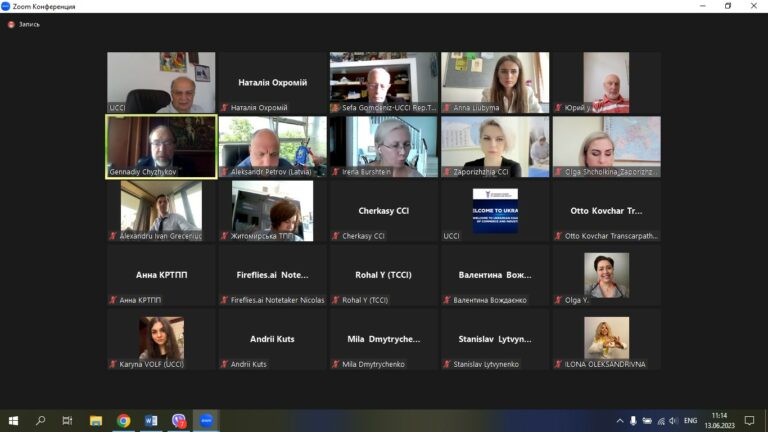Launch File Explorer from the taskbar

tap(96, 421)
